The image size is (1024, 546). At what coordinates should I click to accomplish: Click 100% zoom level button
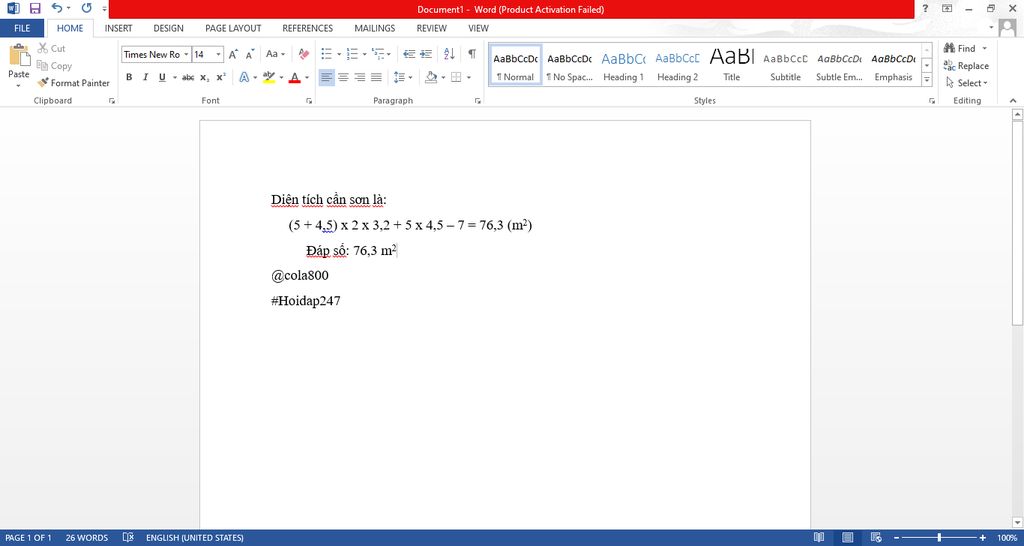pyautogui.click(x=1007, y=538)
